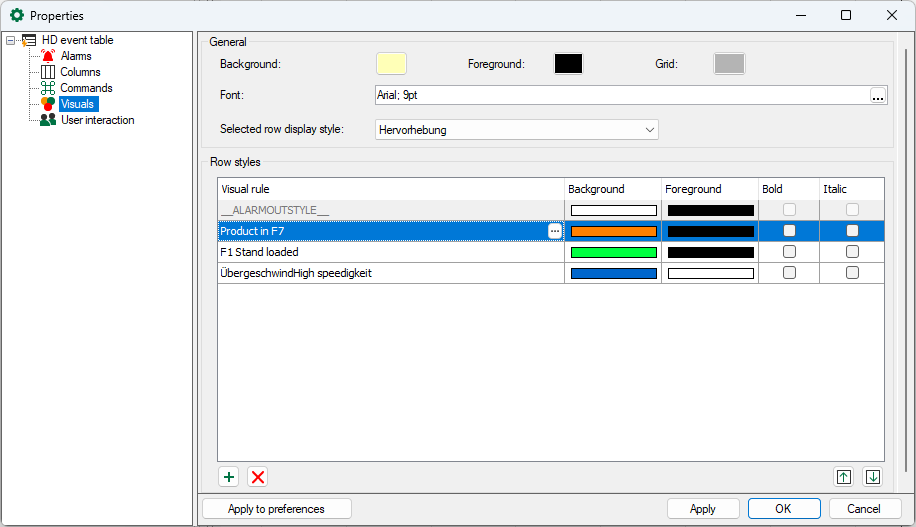
Task: Pick the General Background color swatch
Action: (391, 64)
